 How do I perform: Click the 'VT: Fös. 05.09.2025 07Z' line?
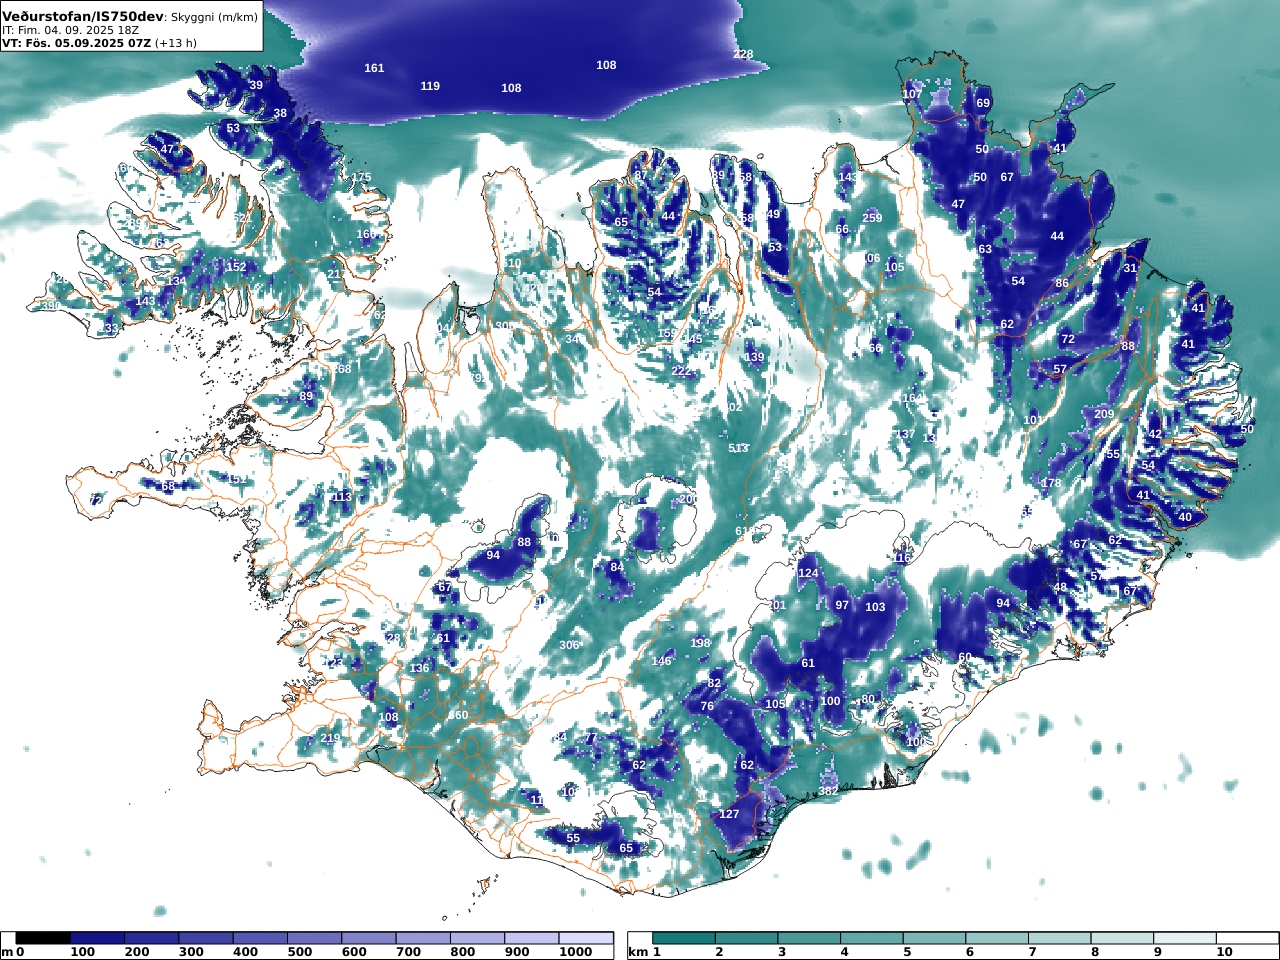point(76,43)
